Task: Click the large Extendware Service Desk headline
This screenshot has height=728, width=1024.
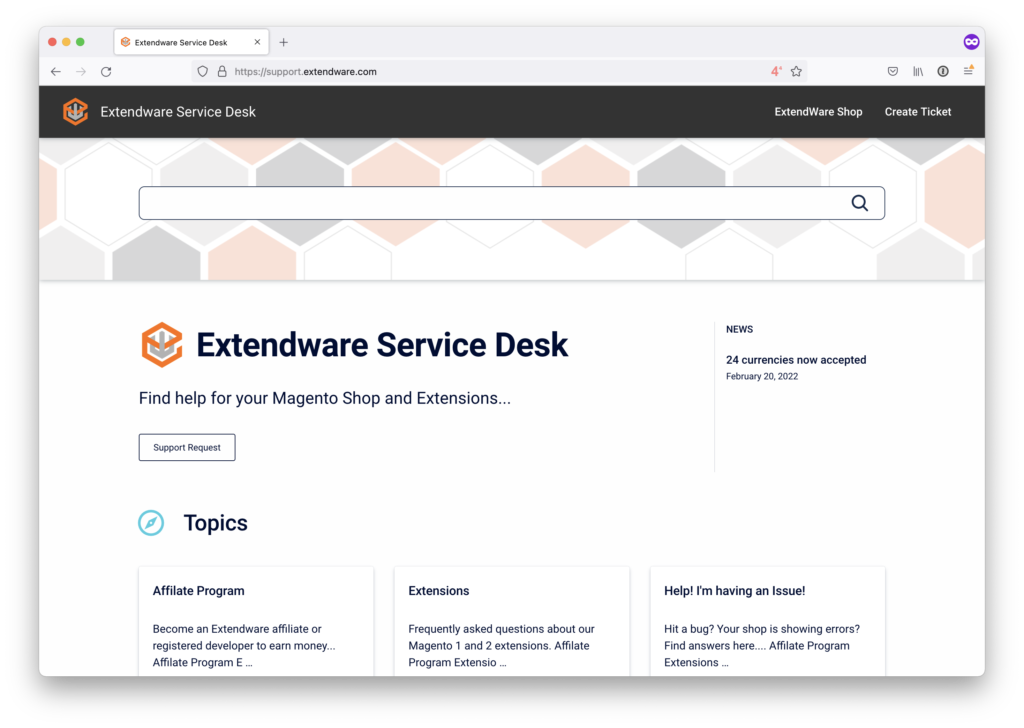Action: click(x=382, y=345)
